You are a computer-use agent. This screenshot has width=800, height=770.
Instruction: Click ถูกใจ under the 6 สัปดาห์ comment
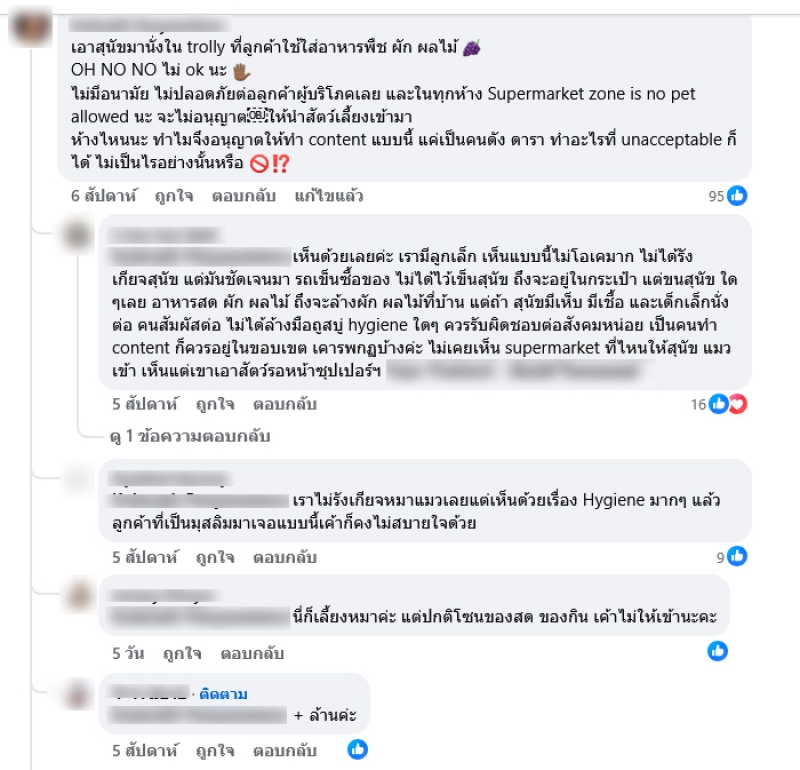click(x=174, y=196)
